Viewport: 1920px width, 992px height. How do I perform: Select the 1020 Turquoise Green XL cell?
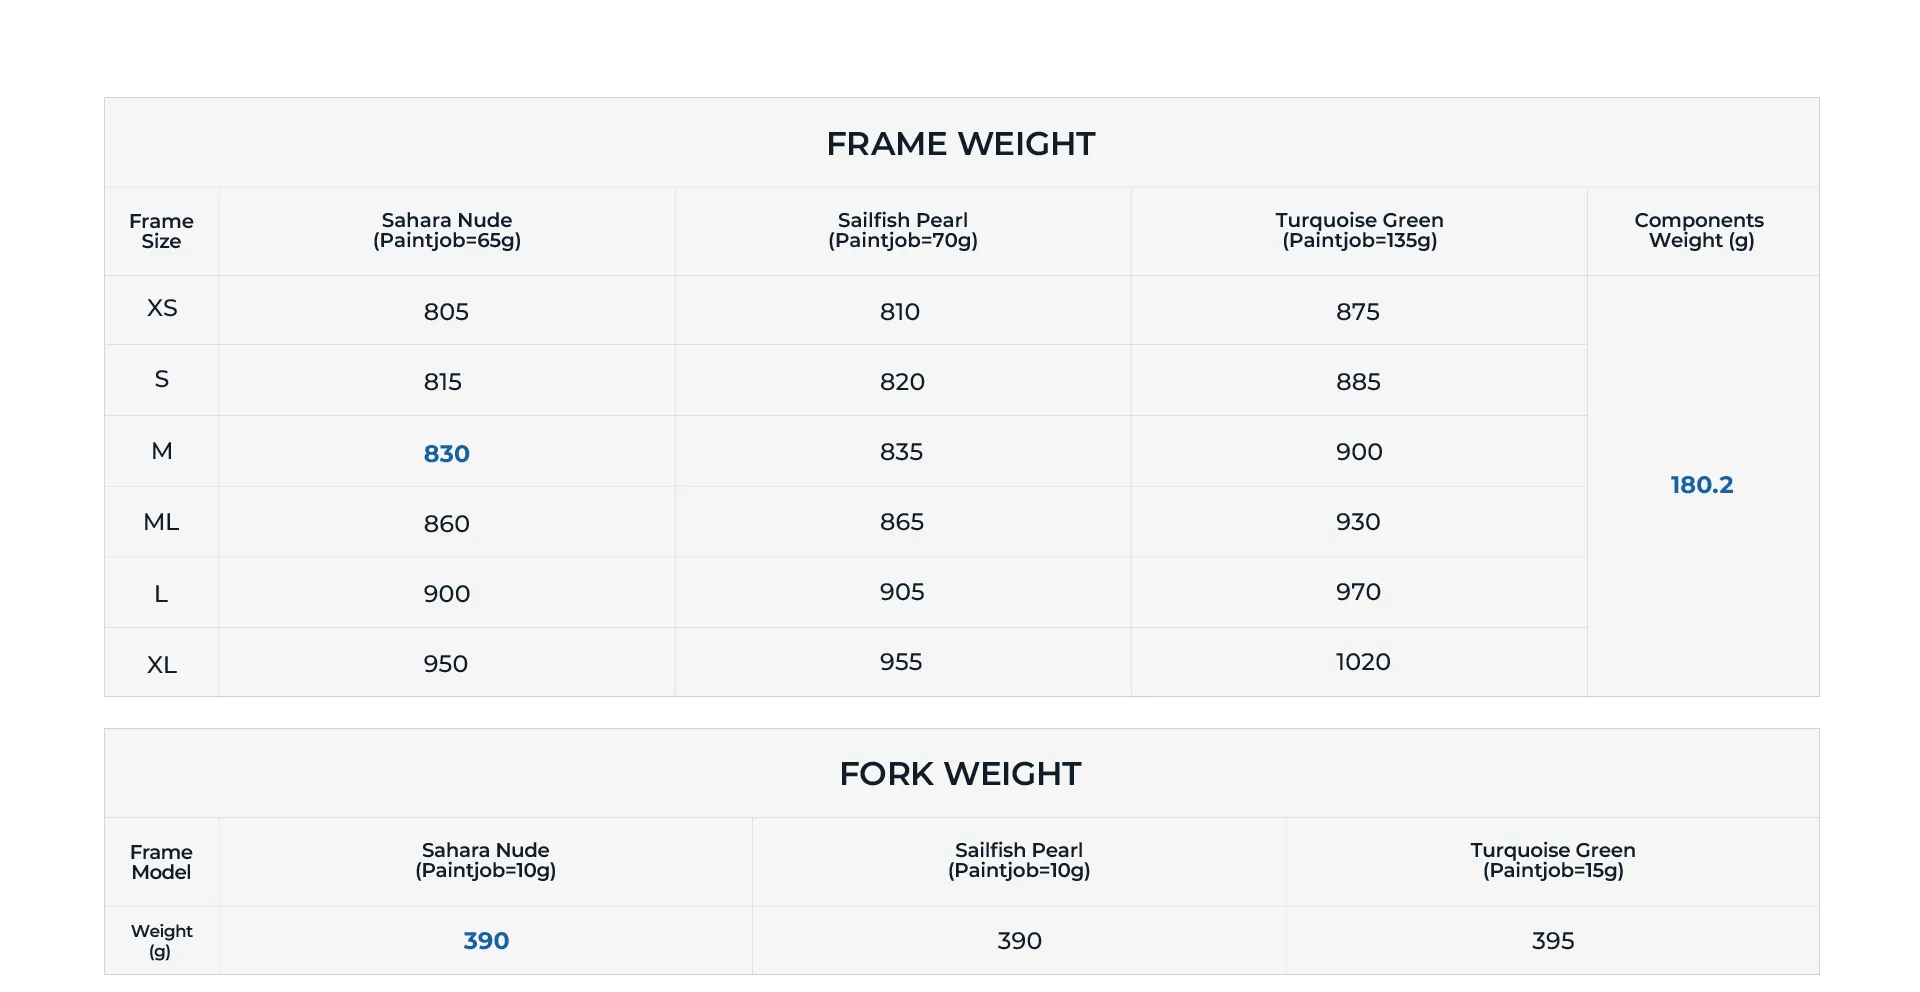[1363, 662]
